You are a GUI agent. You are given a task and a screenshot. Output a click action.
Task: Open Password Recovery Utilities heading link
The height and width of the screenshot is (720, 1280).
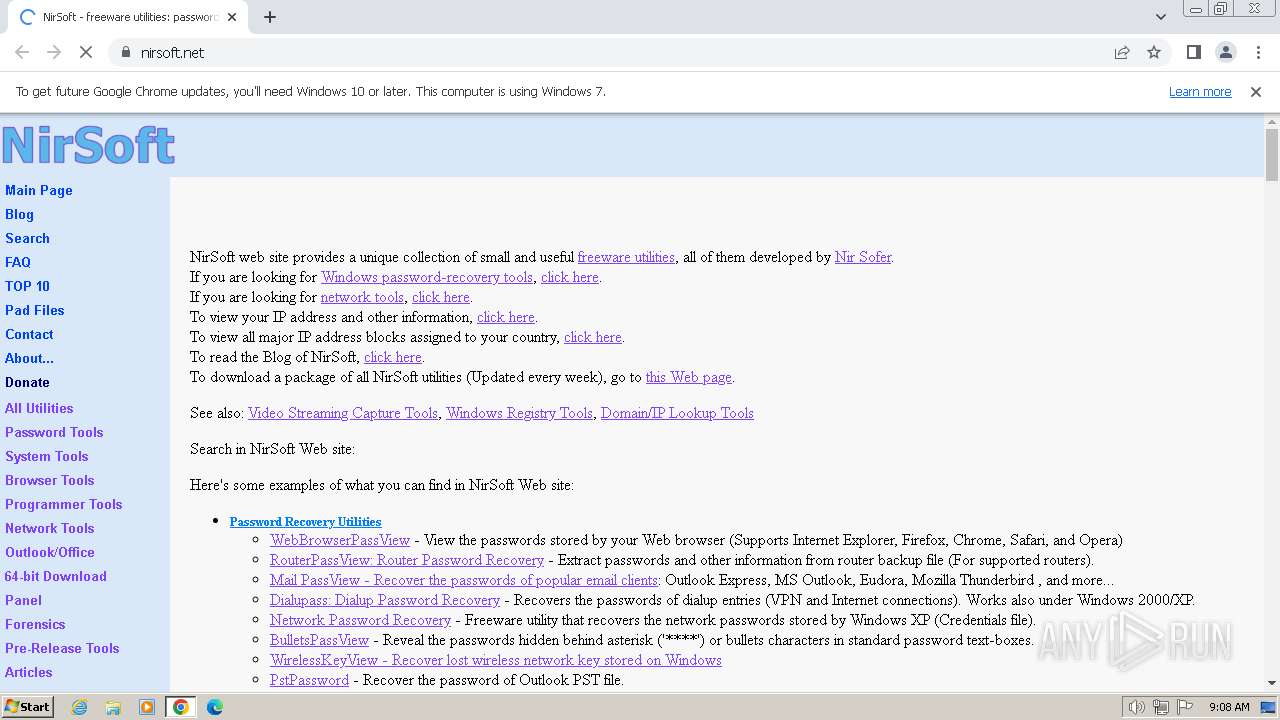point(305,521)
